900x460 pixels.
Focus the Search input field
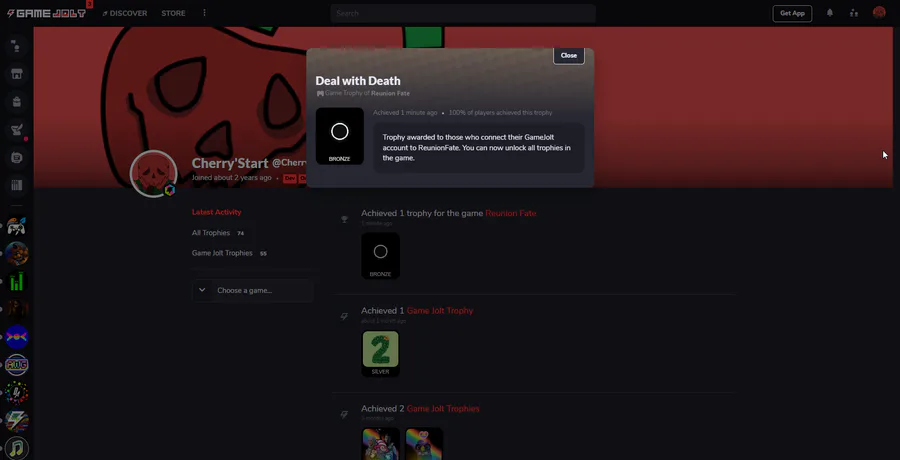pyautogui.click(x=463, y=13)
